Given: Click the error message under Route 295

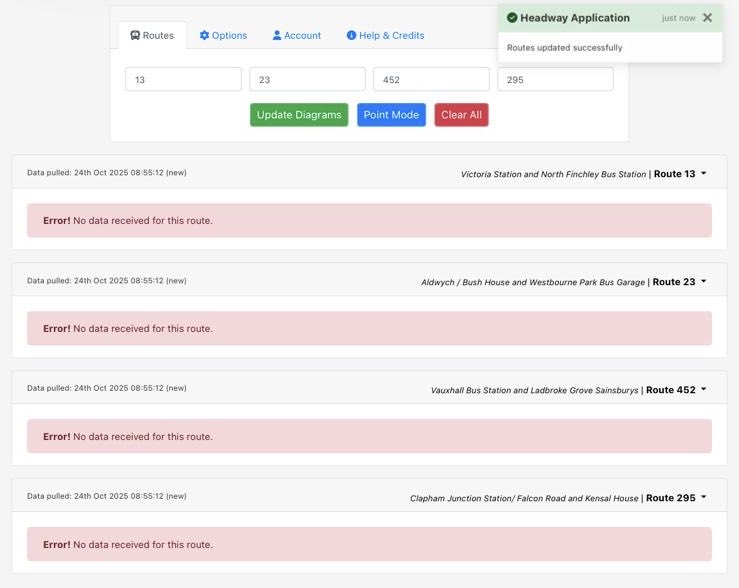Looking at the screenshot, I should 369,544.
